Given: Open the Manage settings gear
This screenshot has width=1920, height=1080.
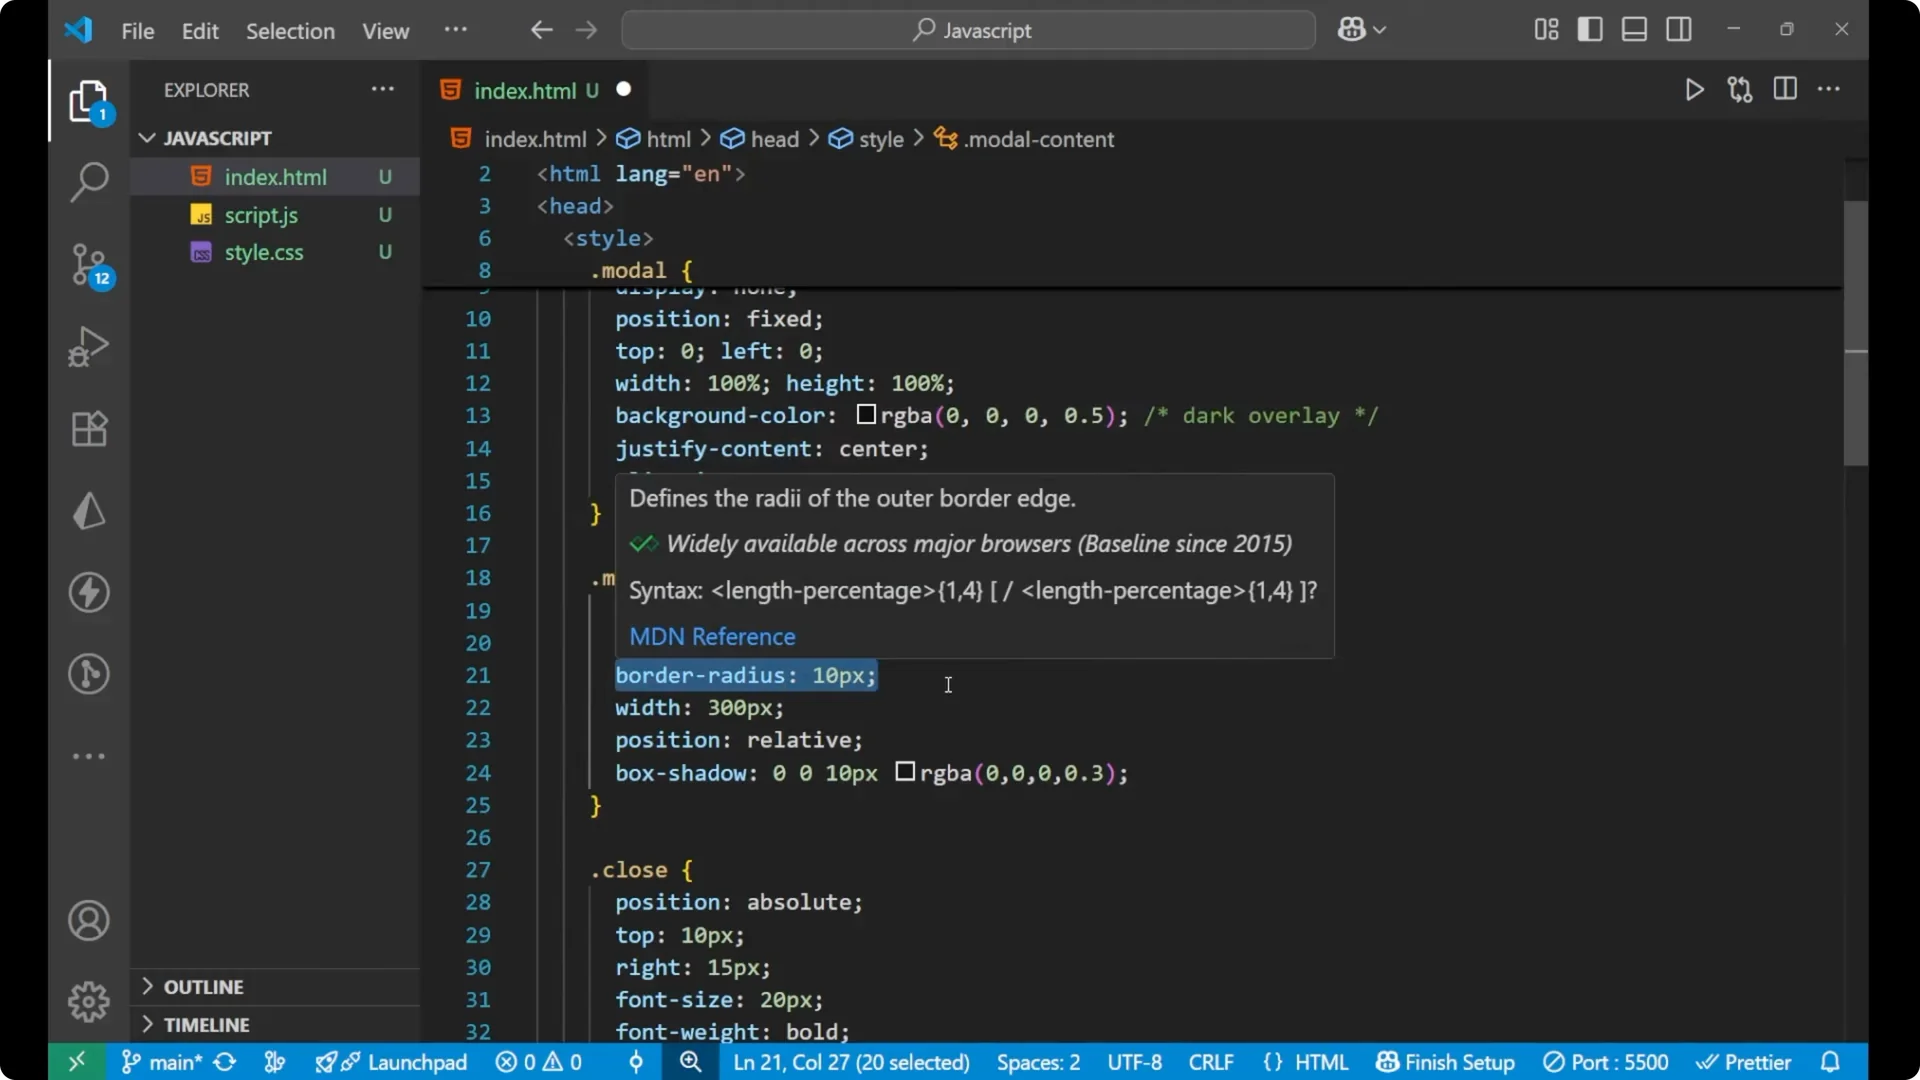Looking at the screenshot, I should (x=88, y=1001).
